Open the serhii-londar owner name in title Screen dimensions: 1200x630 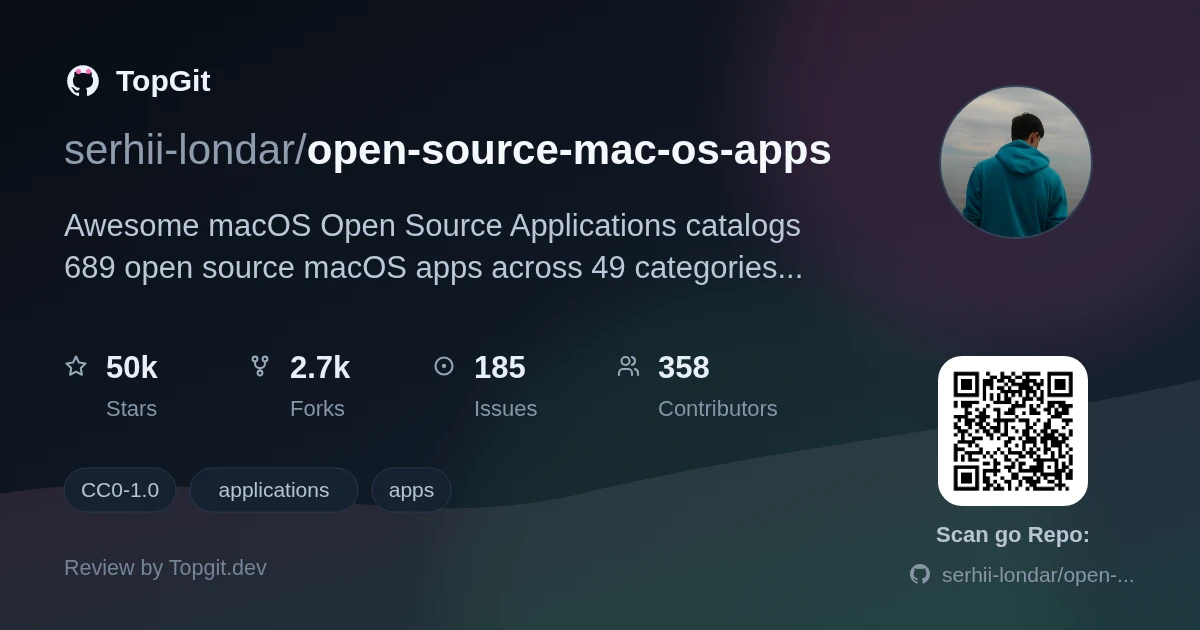(x=180, y=150)
